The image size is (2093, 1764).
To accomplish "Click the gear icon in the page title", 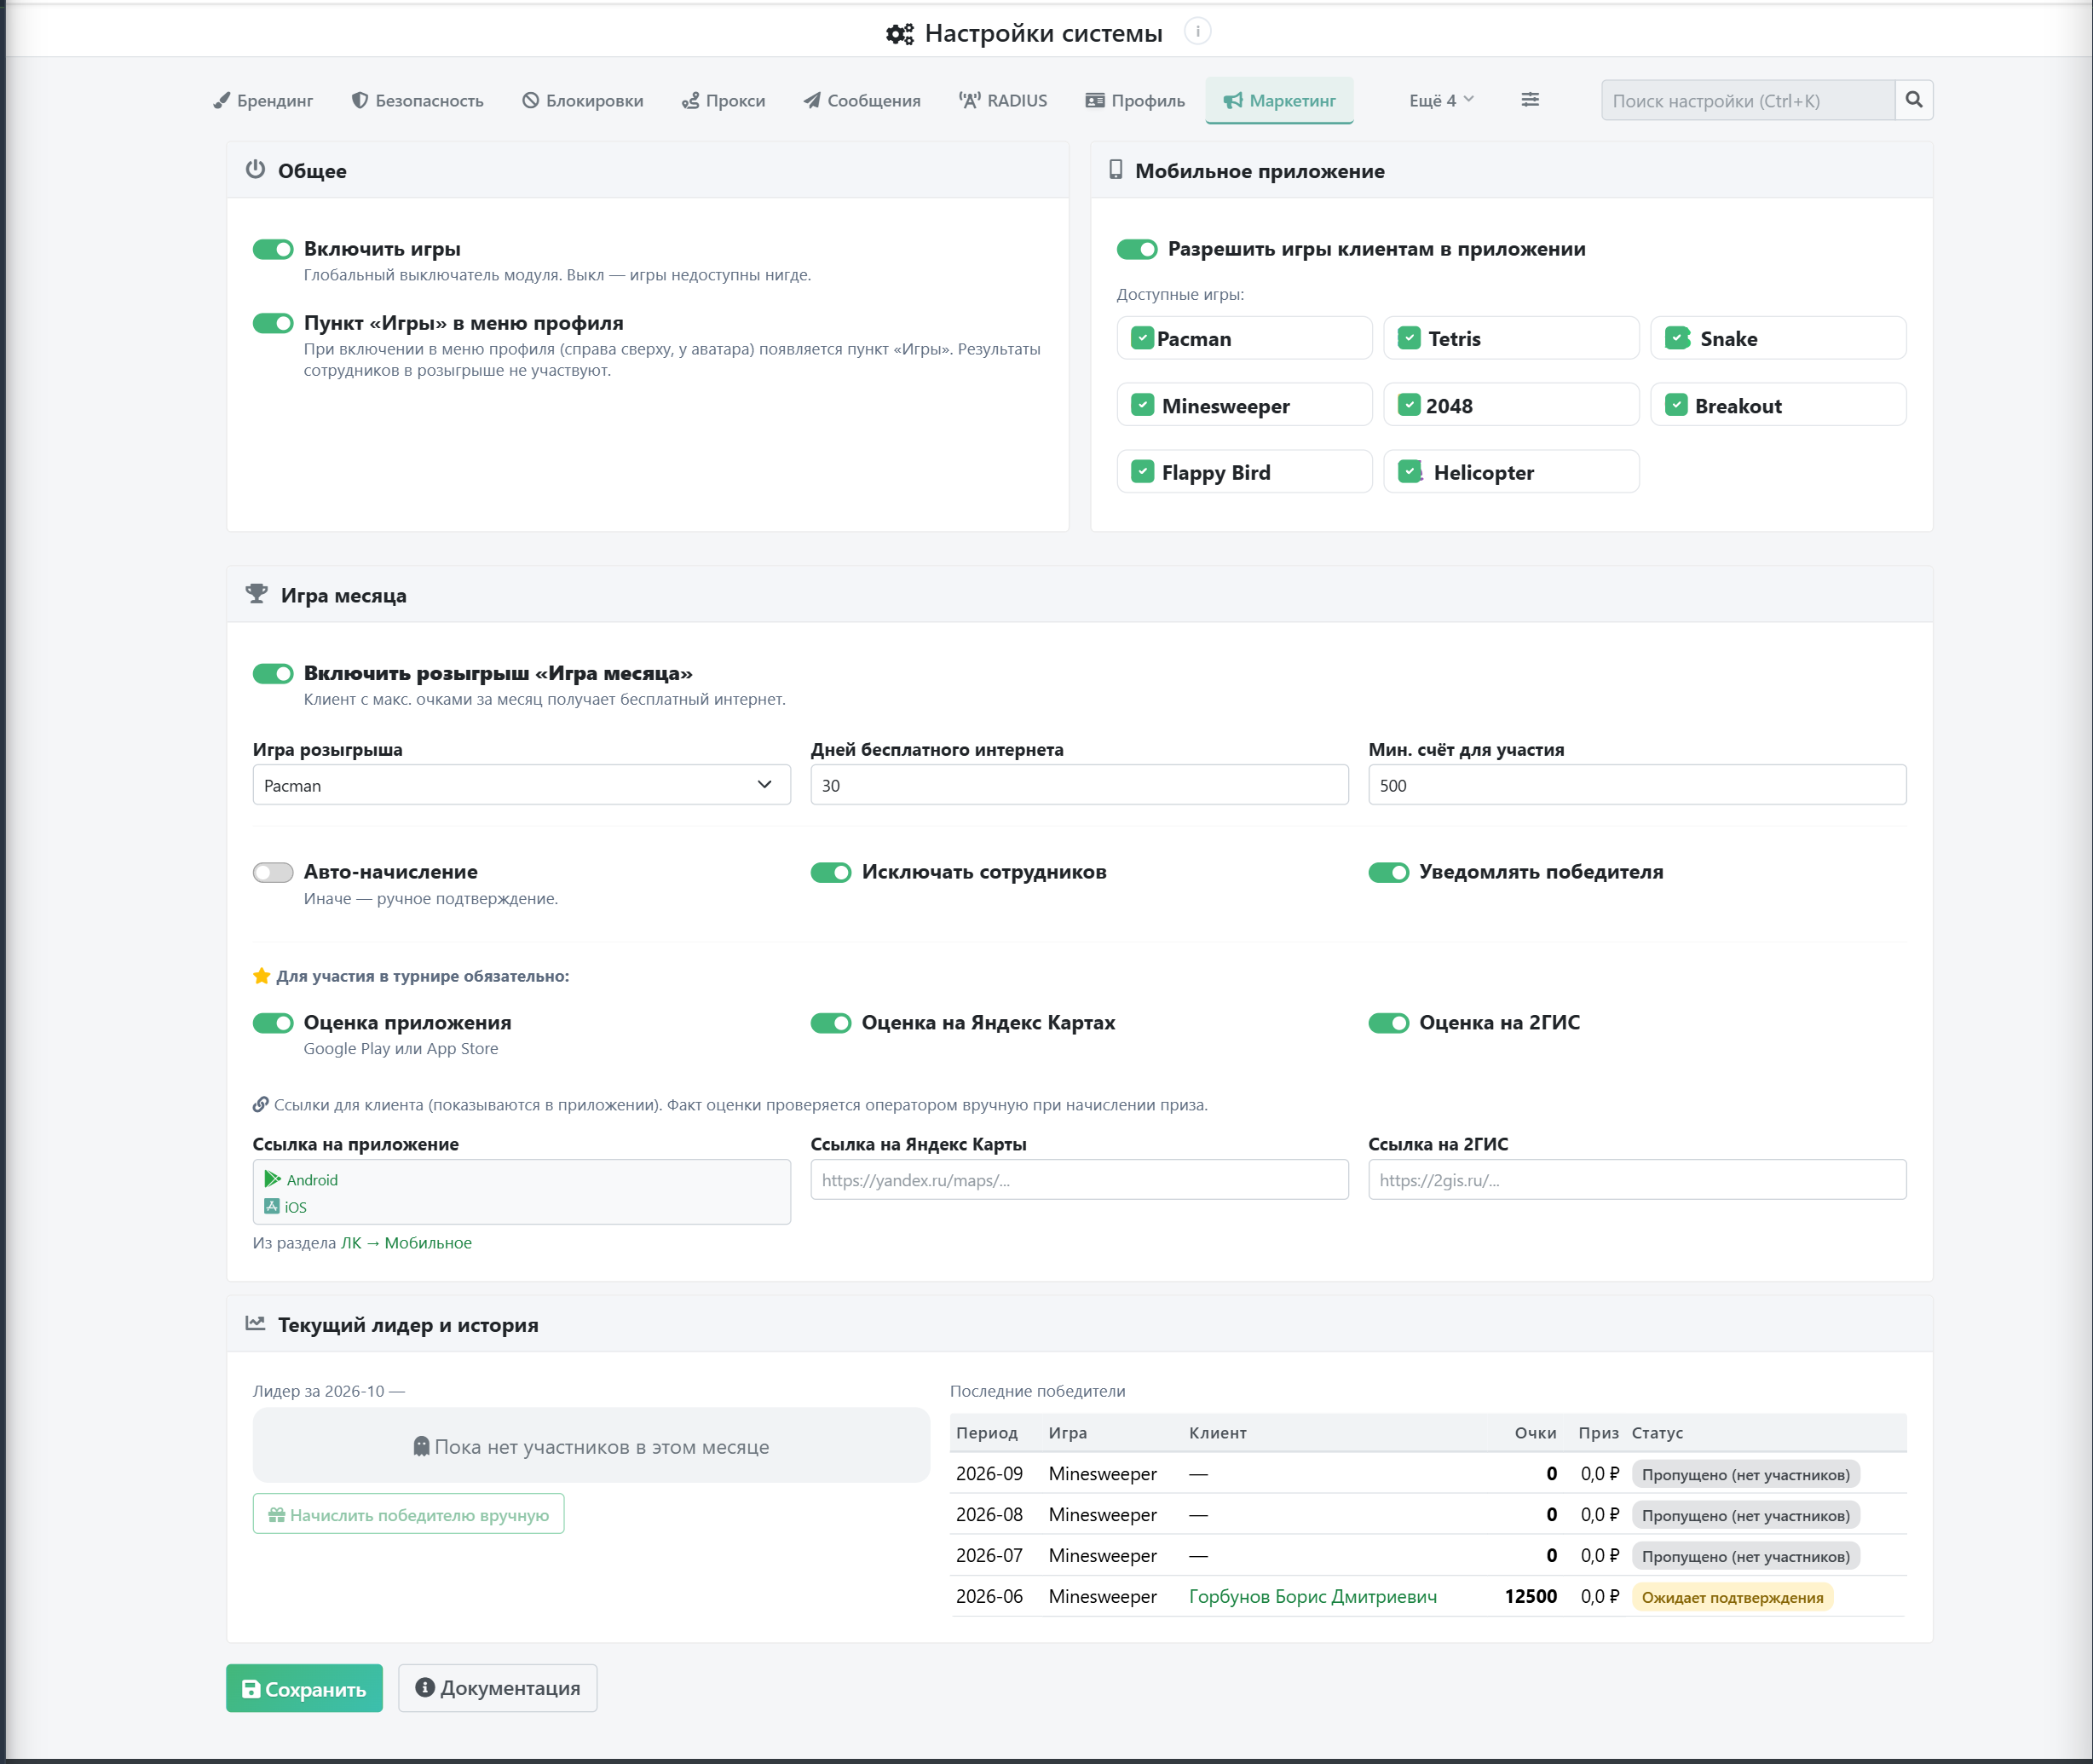I will pos(899,34).
